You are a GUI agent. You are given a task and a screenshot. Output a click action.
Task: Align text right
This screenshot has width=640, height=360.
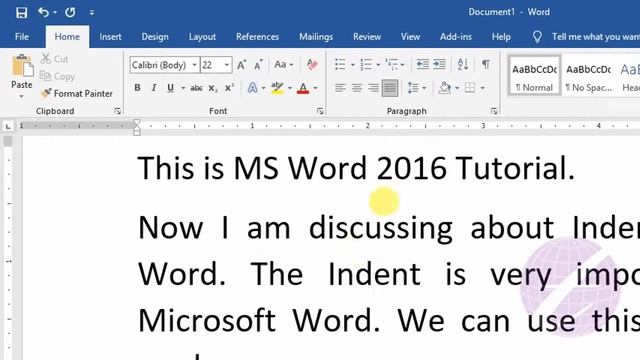coord(373,88)
